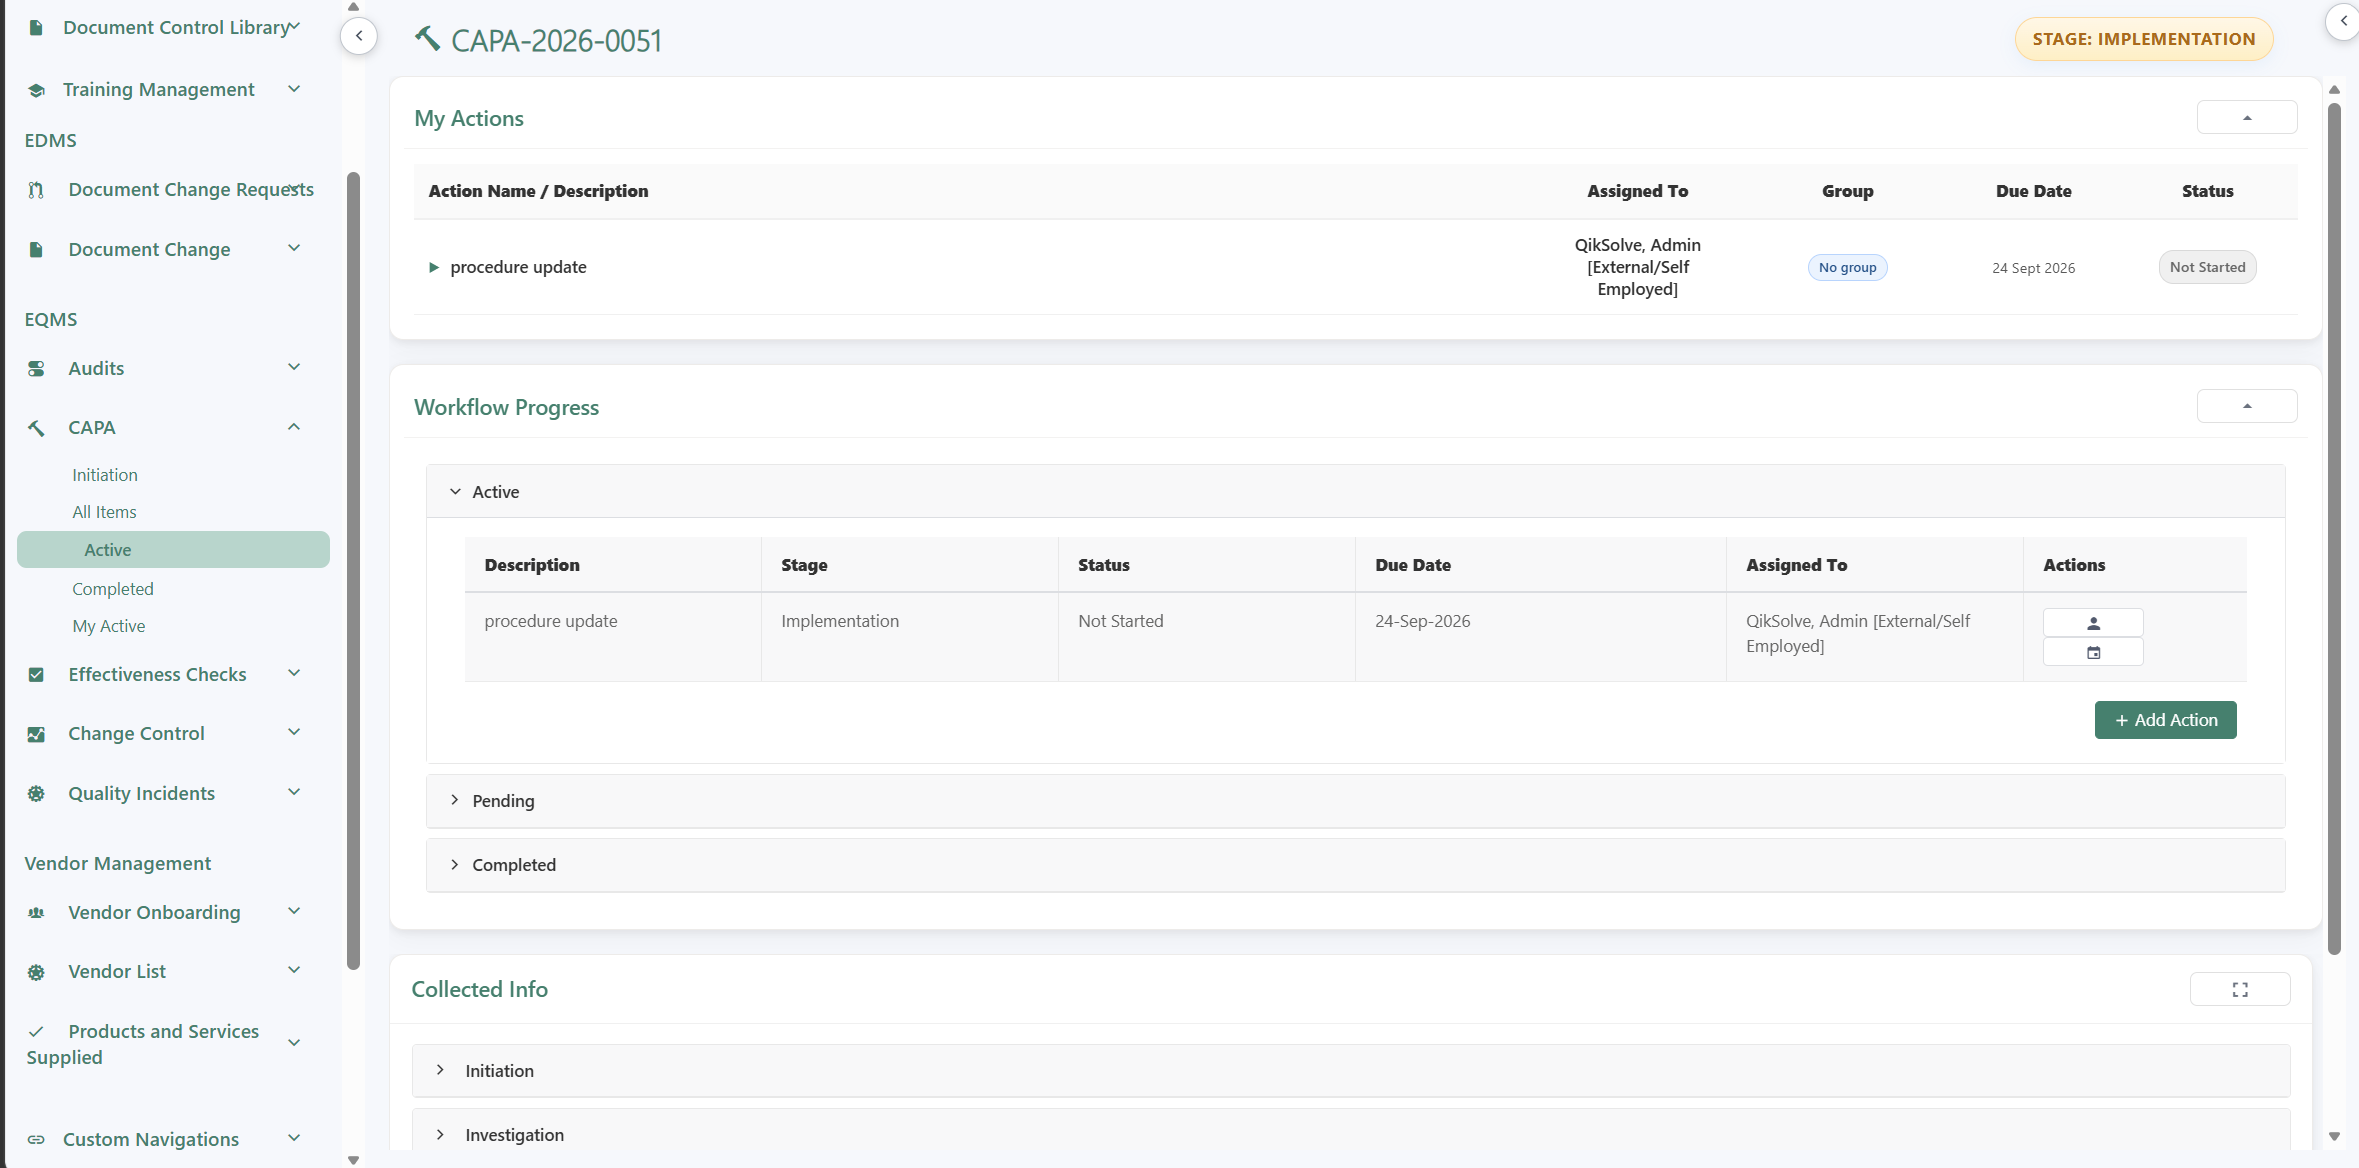Click the Audits sidebar icon
Viewport: 2359px width, 1168px height.
point(36,369)
